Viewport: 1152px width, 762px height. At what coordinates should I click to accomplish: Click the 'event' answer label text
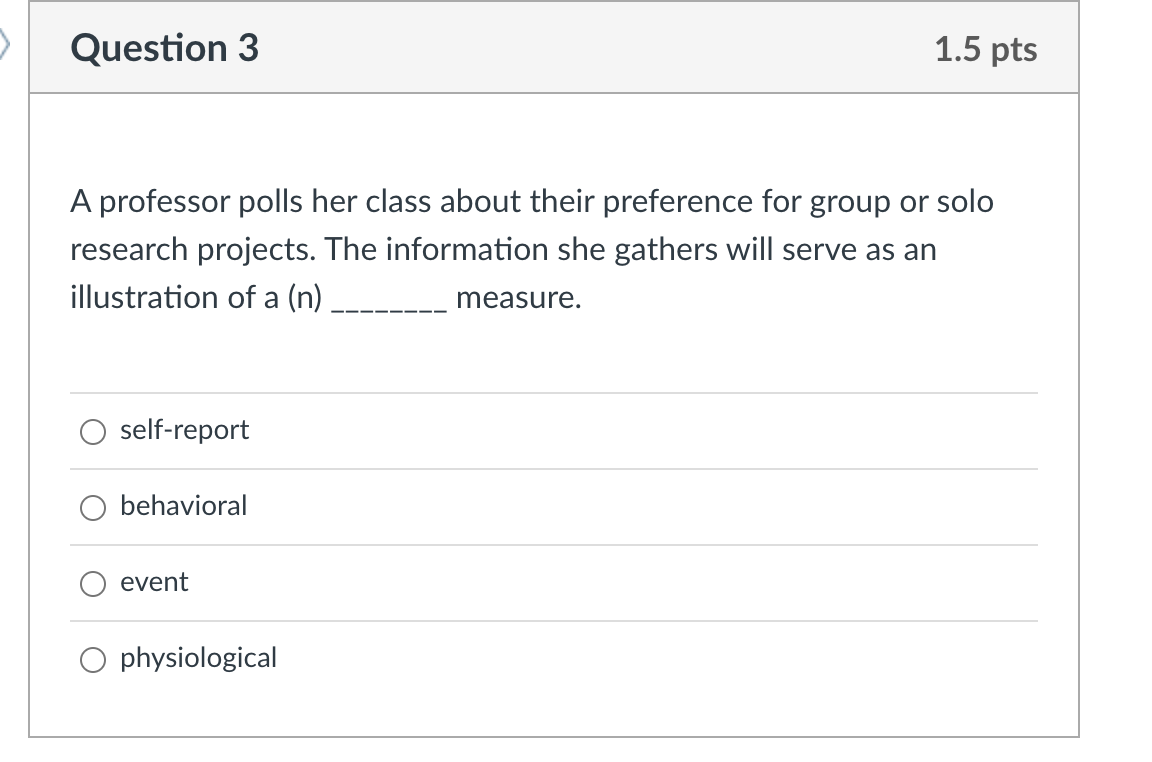(x=154, y=582)
